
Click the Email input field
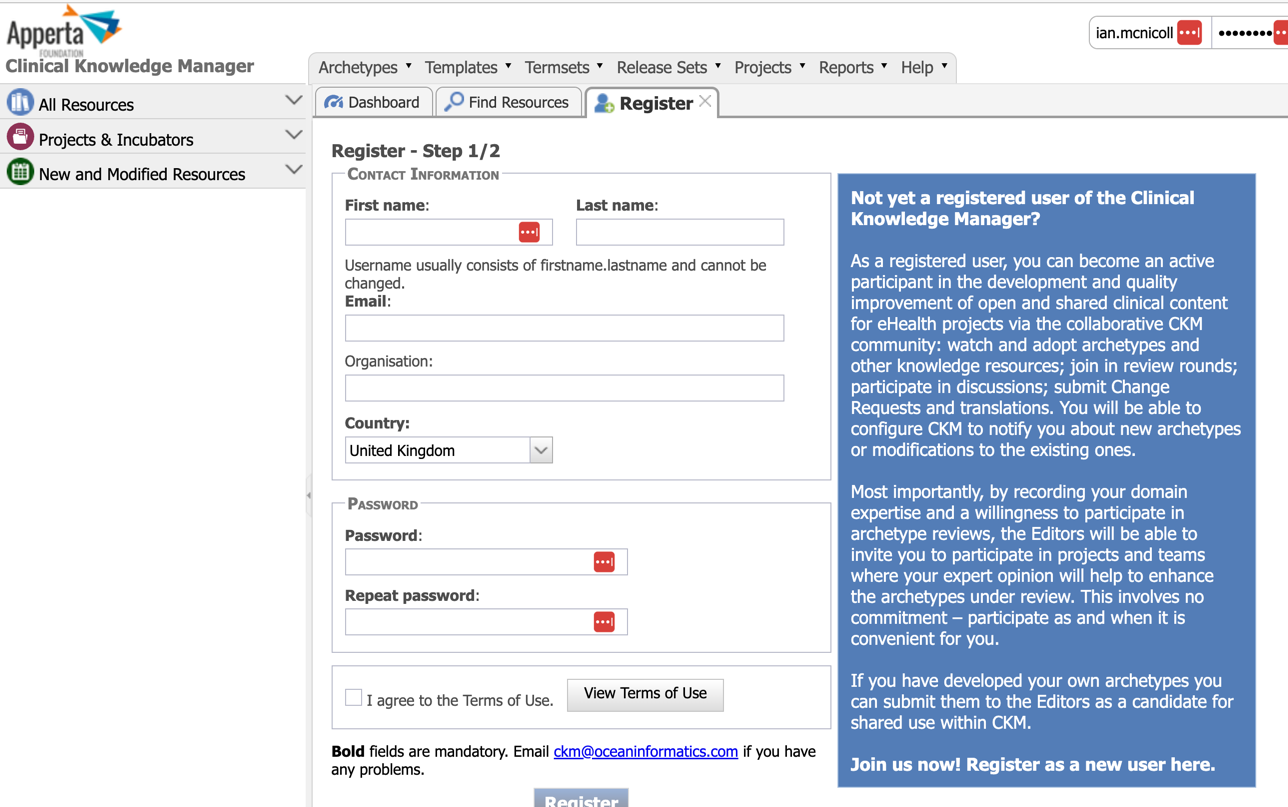tap(564, 328)
